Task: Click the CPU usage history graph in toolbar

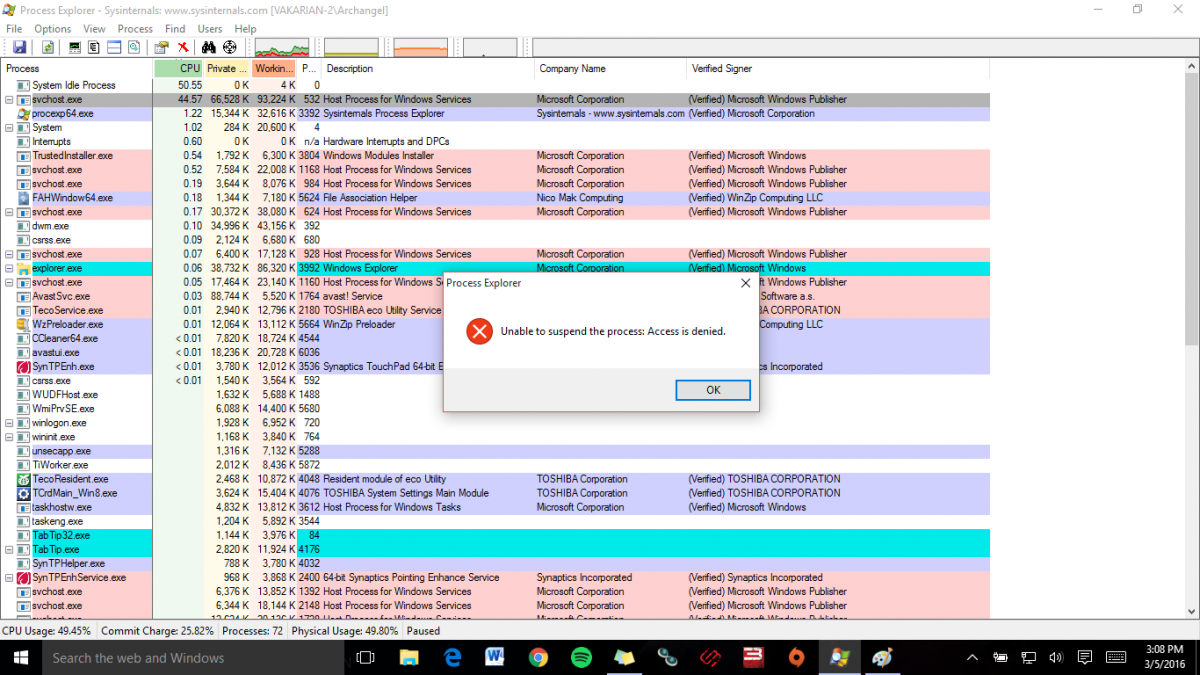Action: point(282,47)
